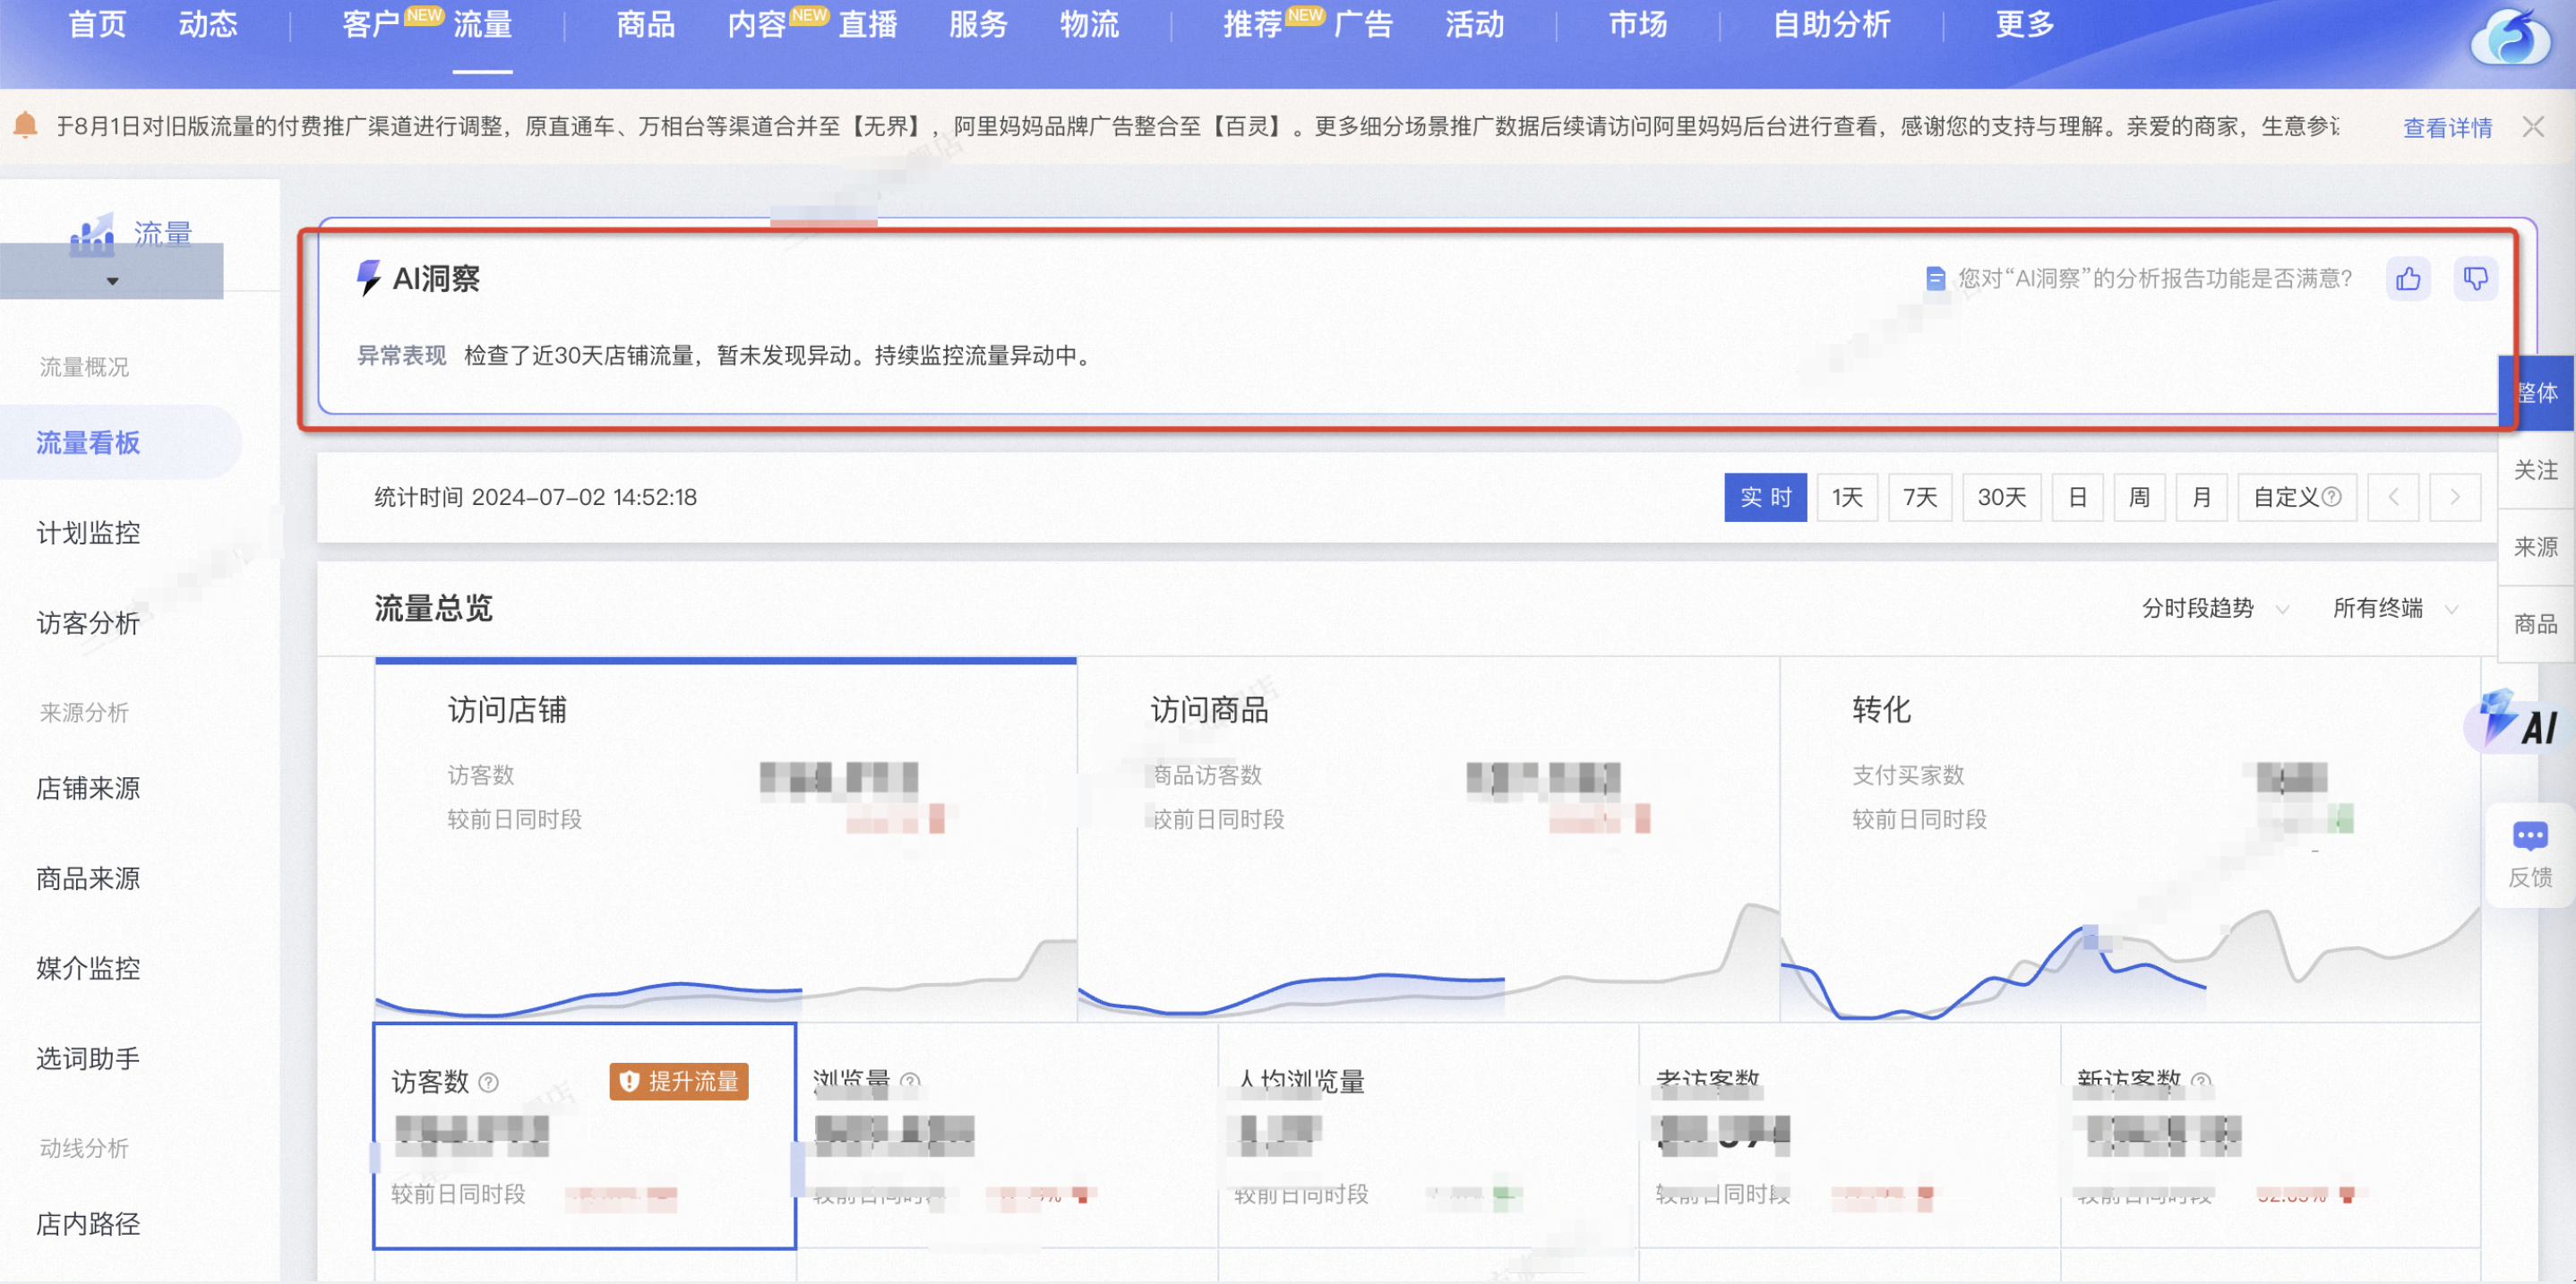
Task: Click the floating AI assistant icon
Action: pos(2518,721)
